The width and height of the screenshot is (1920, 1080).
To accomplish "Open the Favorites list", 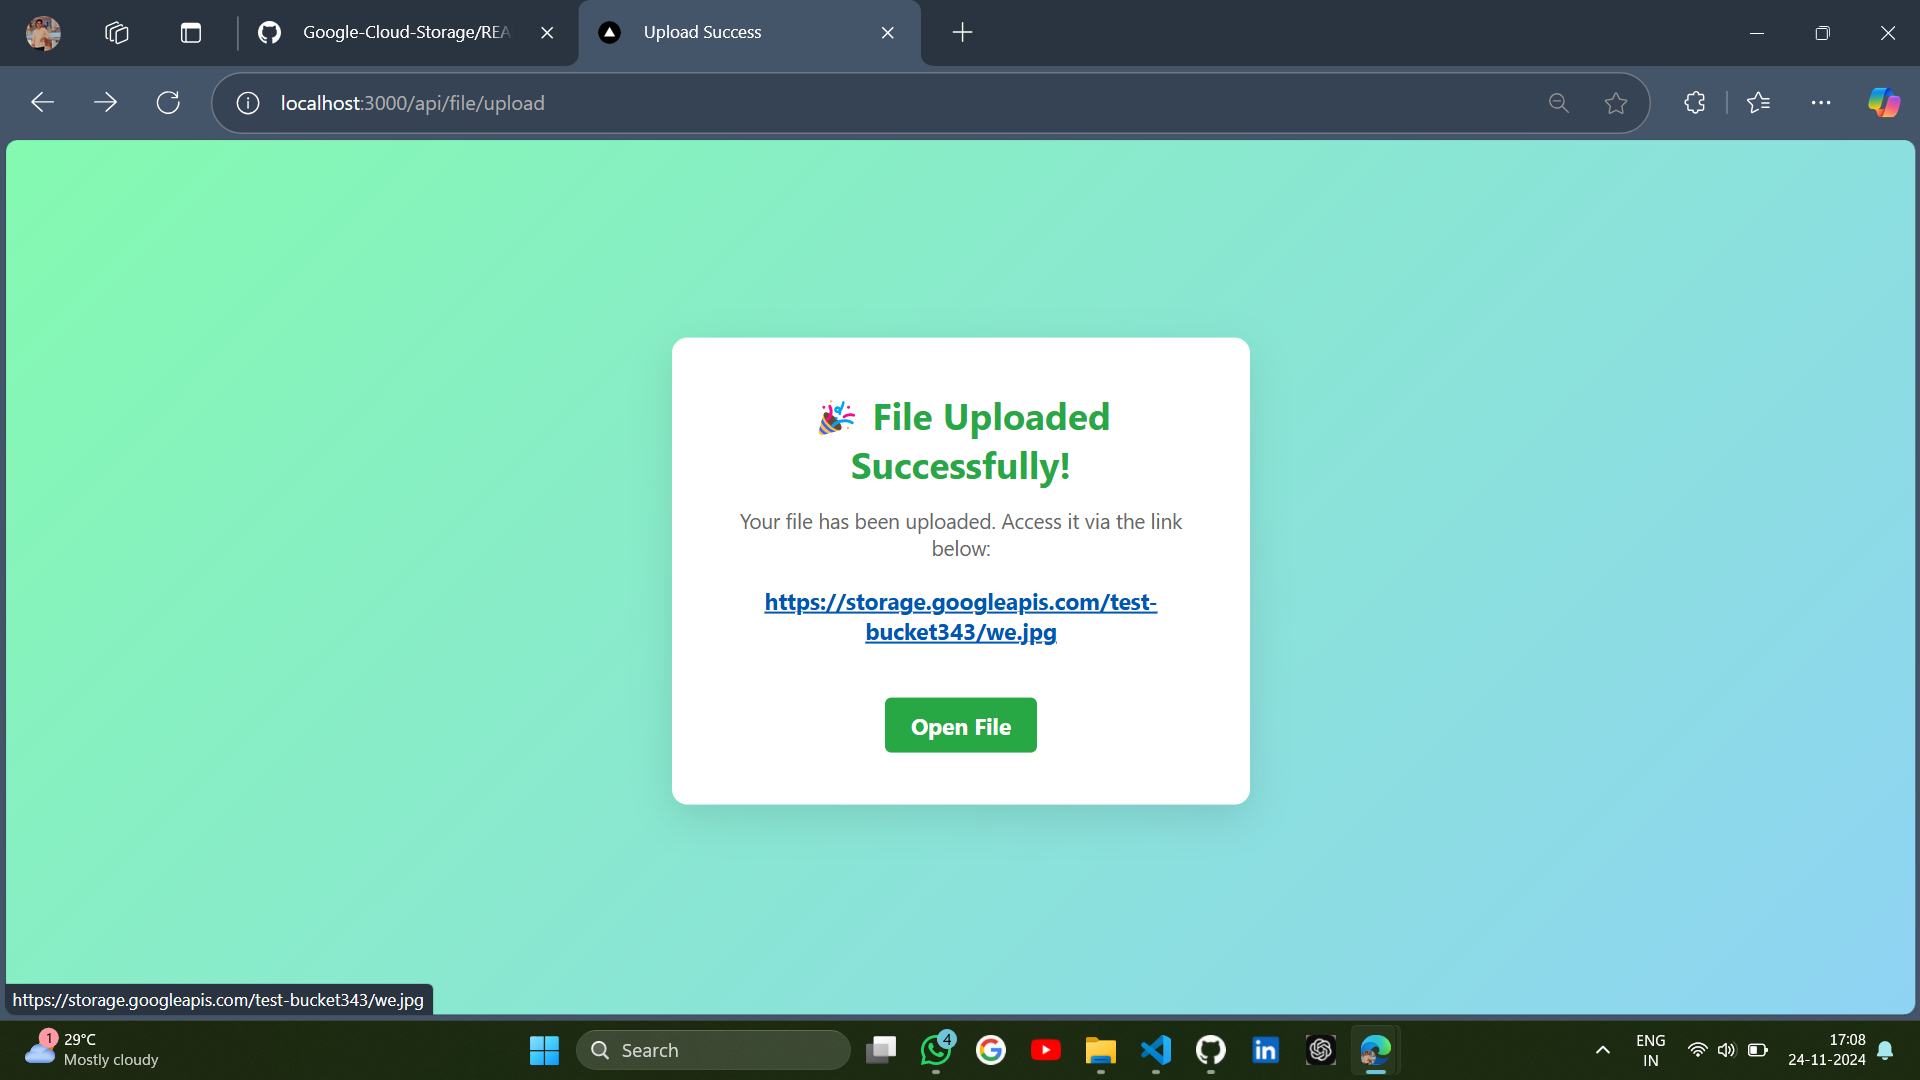I will click(x=1758, y=103).
